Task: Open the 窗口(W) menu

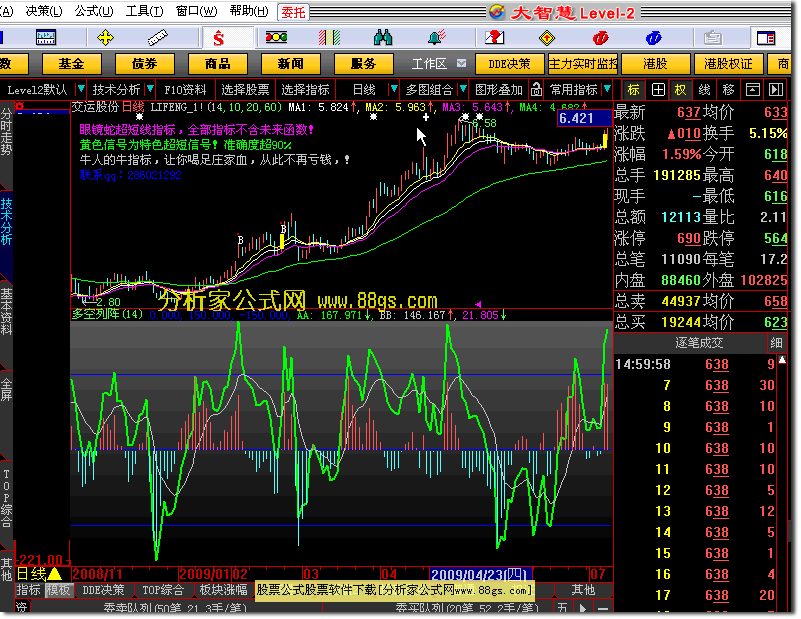Action: (x=197, y=11)
